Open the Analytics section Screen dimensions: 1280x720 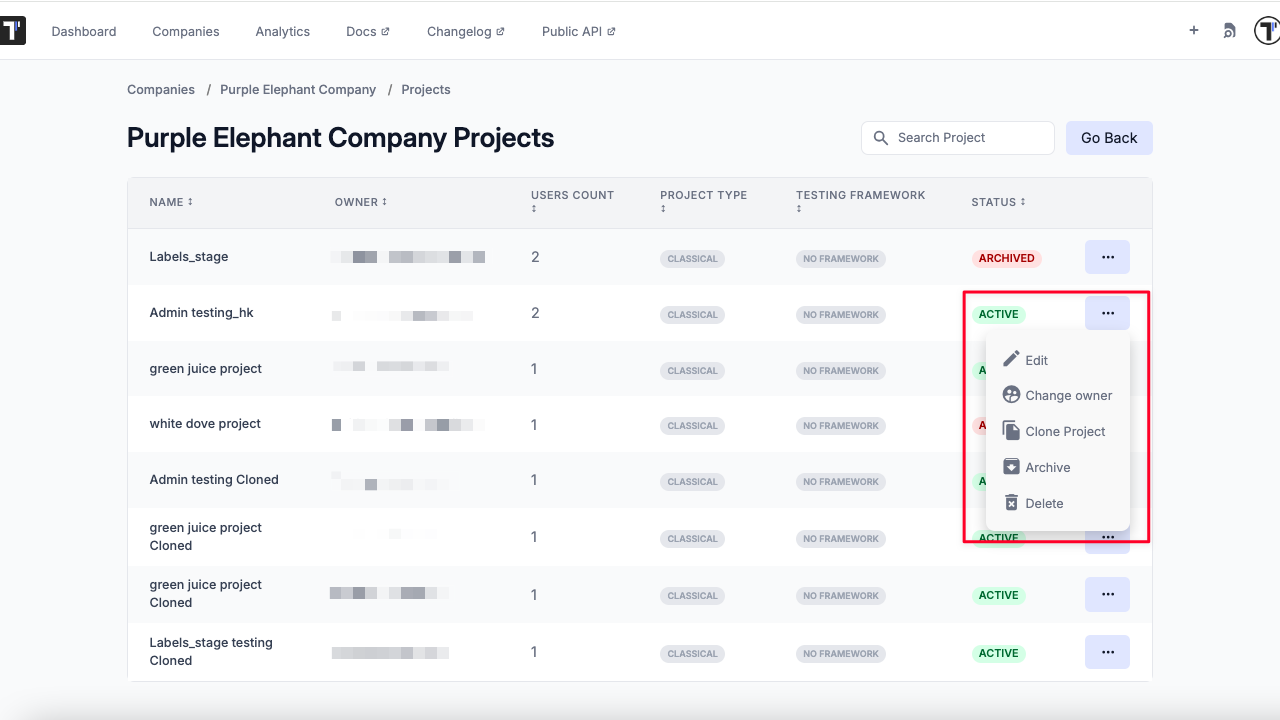tap(283, 31)
